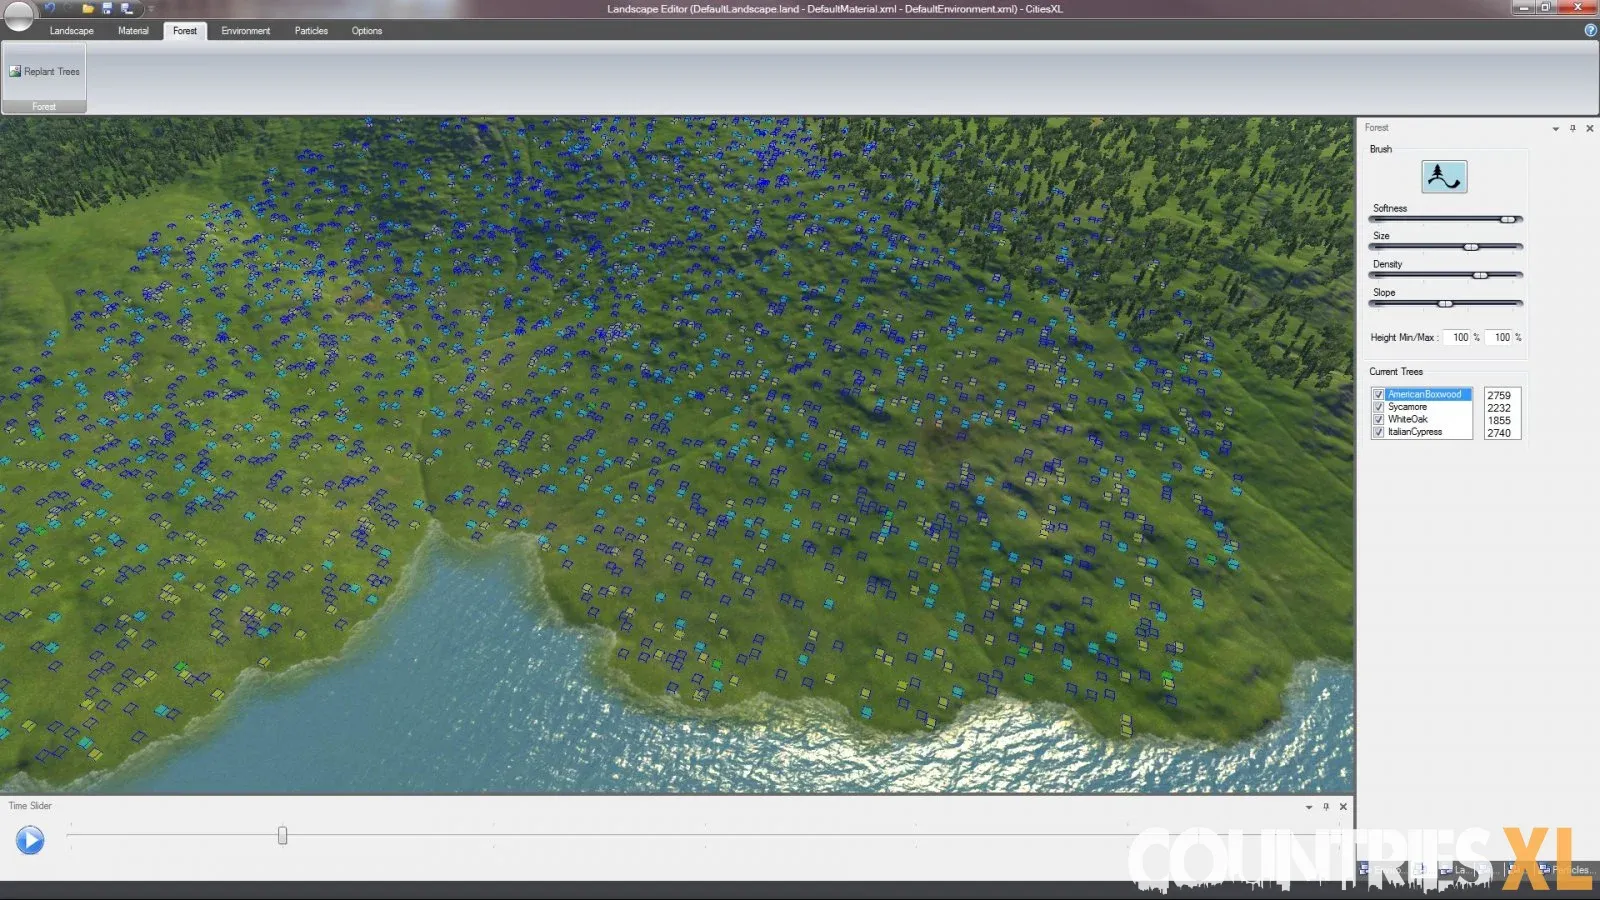1600x900 pixels.
Task: Expand the Forest panel options dropdown arrow
Action: 1555,129
